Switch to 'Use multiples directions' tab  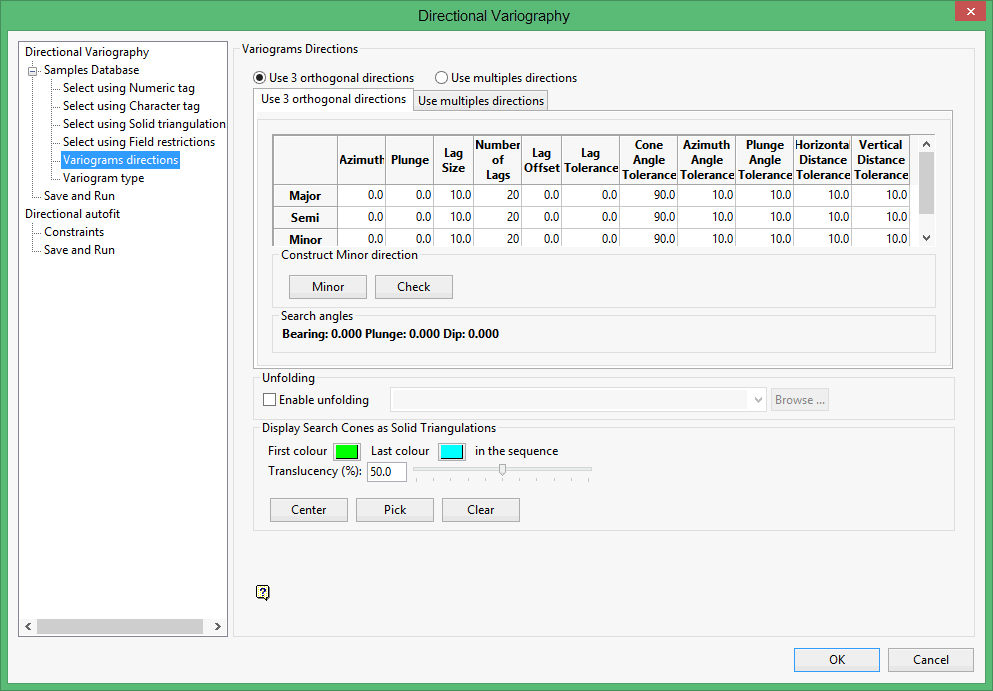tap(481, 100)
